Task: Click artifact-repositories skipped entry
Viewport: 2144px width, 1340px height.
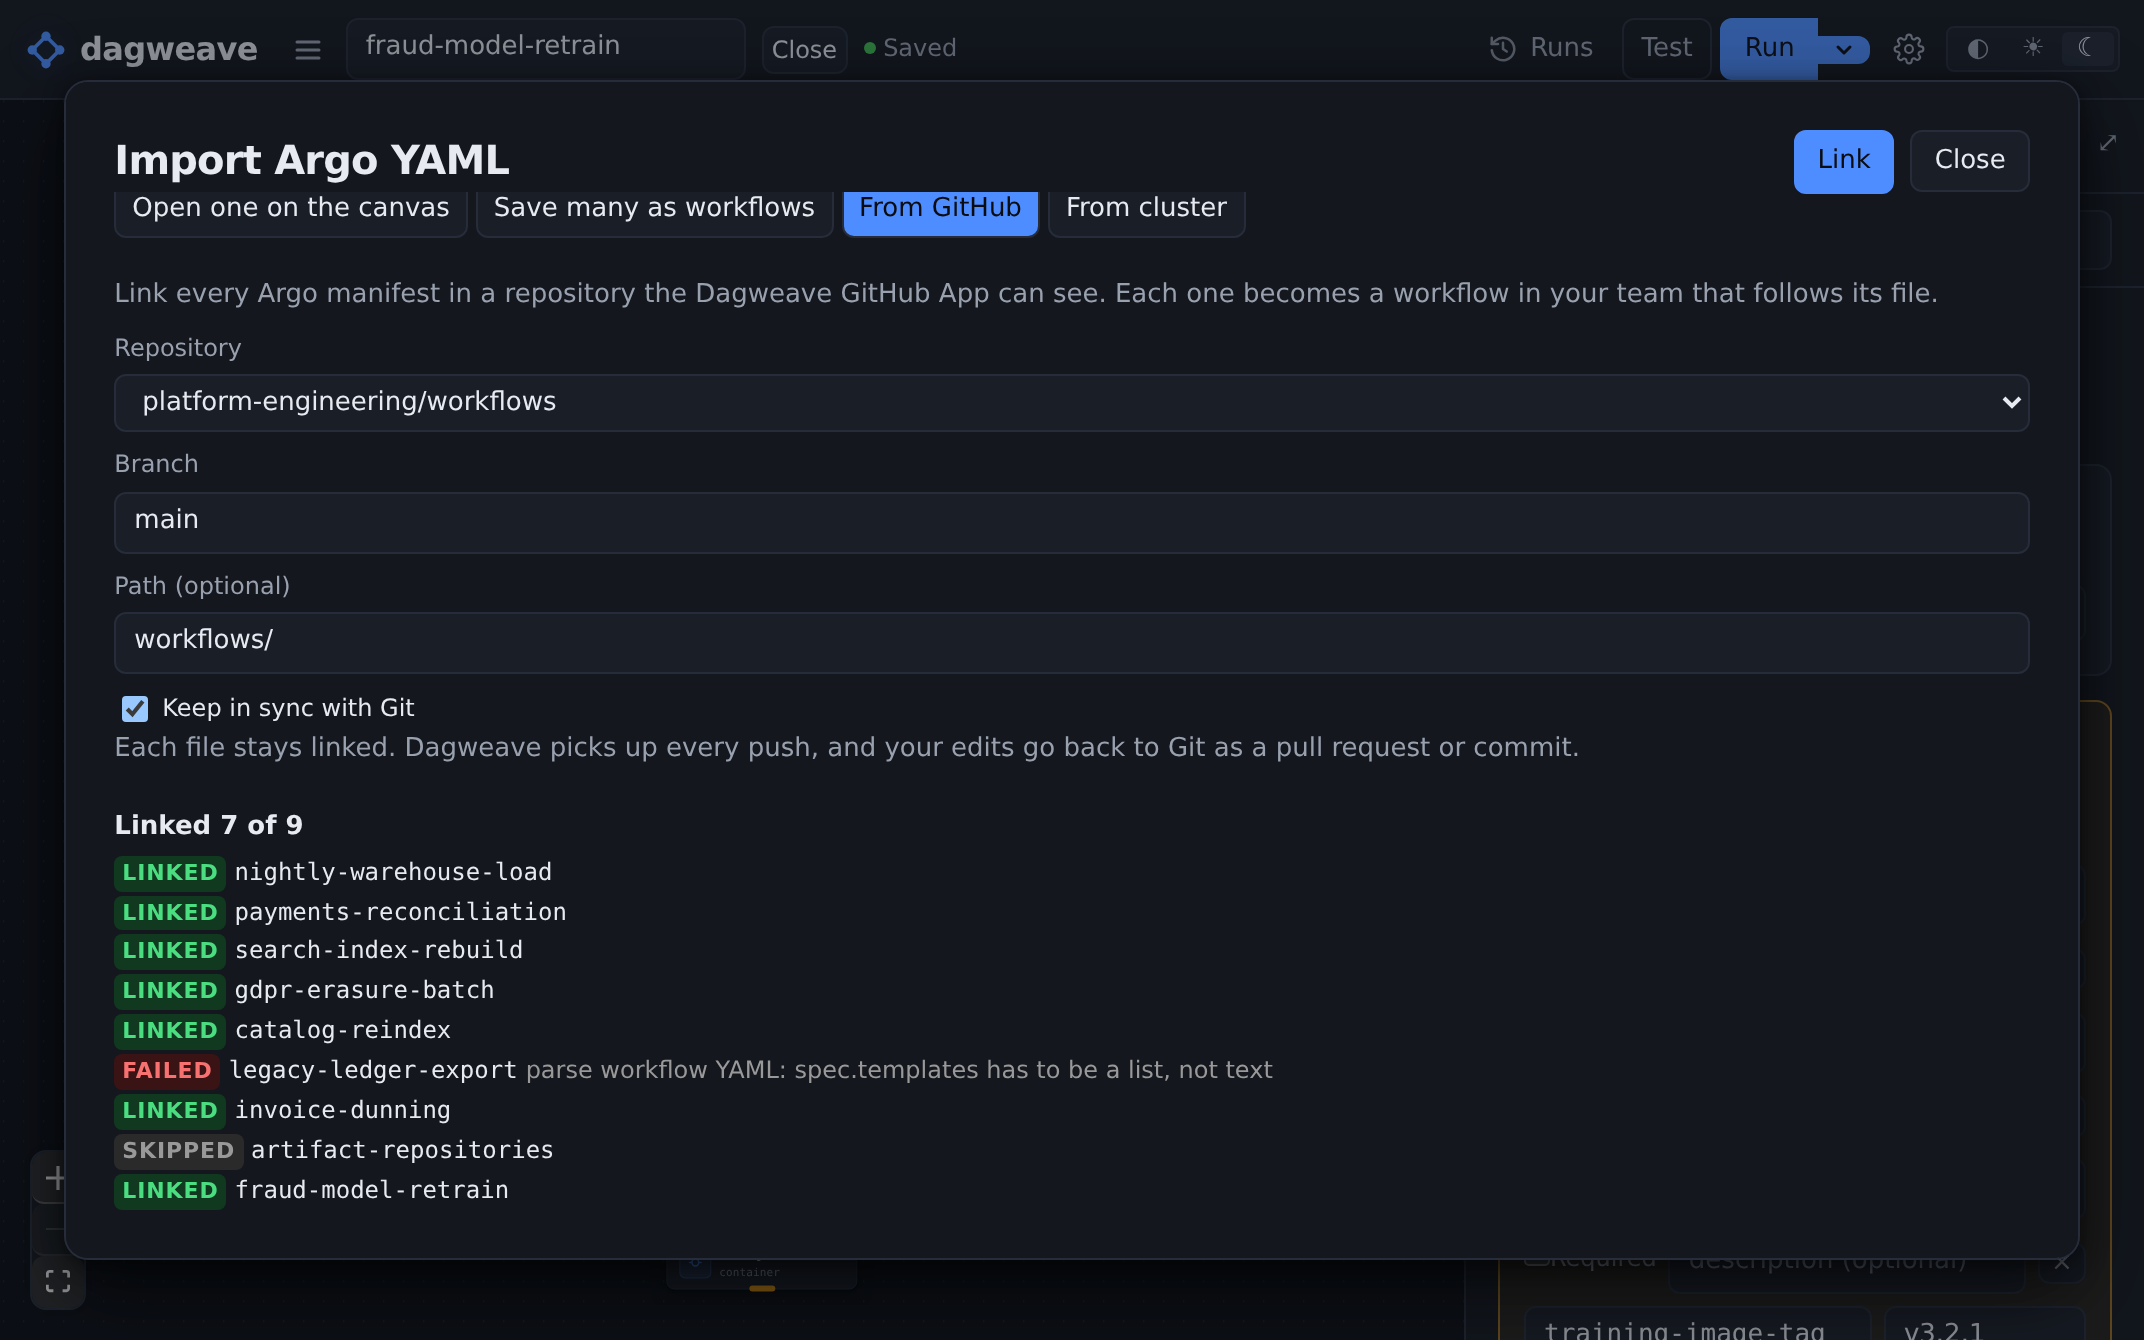Action: pos(402,1151)
